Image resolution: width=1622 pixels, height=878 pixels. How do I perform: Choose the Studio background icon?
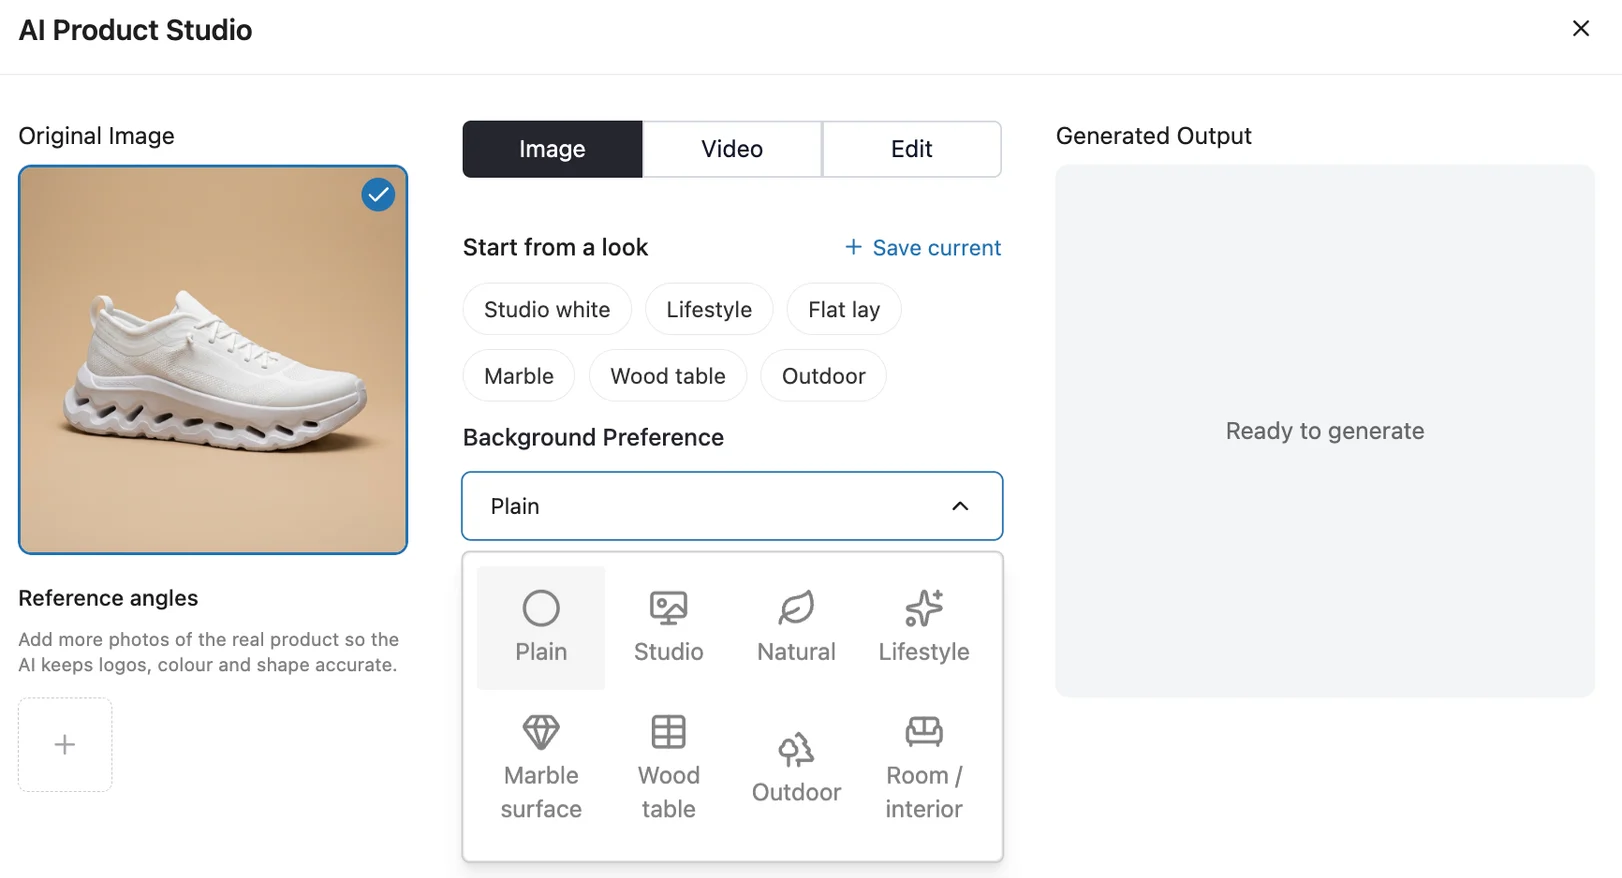click(x=669, y=628)
